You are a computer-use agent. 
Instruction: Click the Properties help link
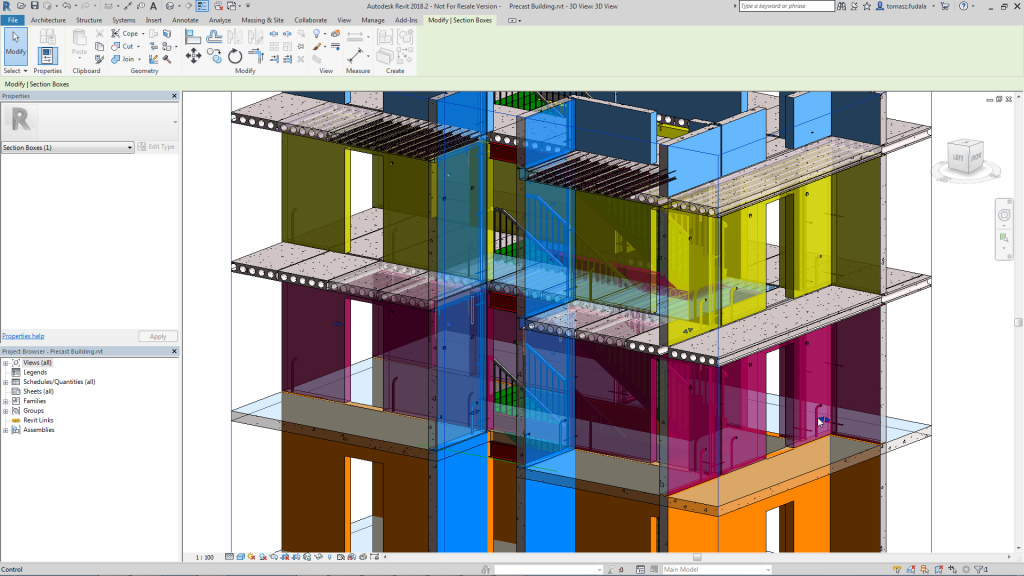pos(23,336)
